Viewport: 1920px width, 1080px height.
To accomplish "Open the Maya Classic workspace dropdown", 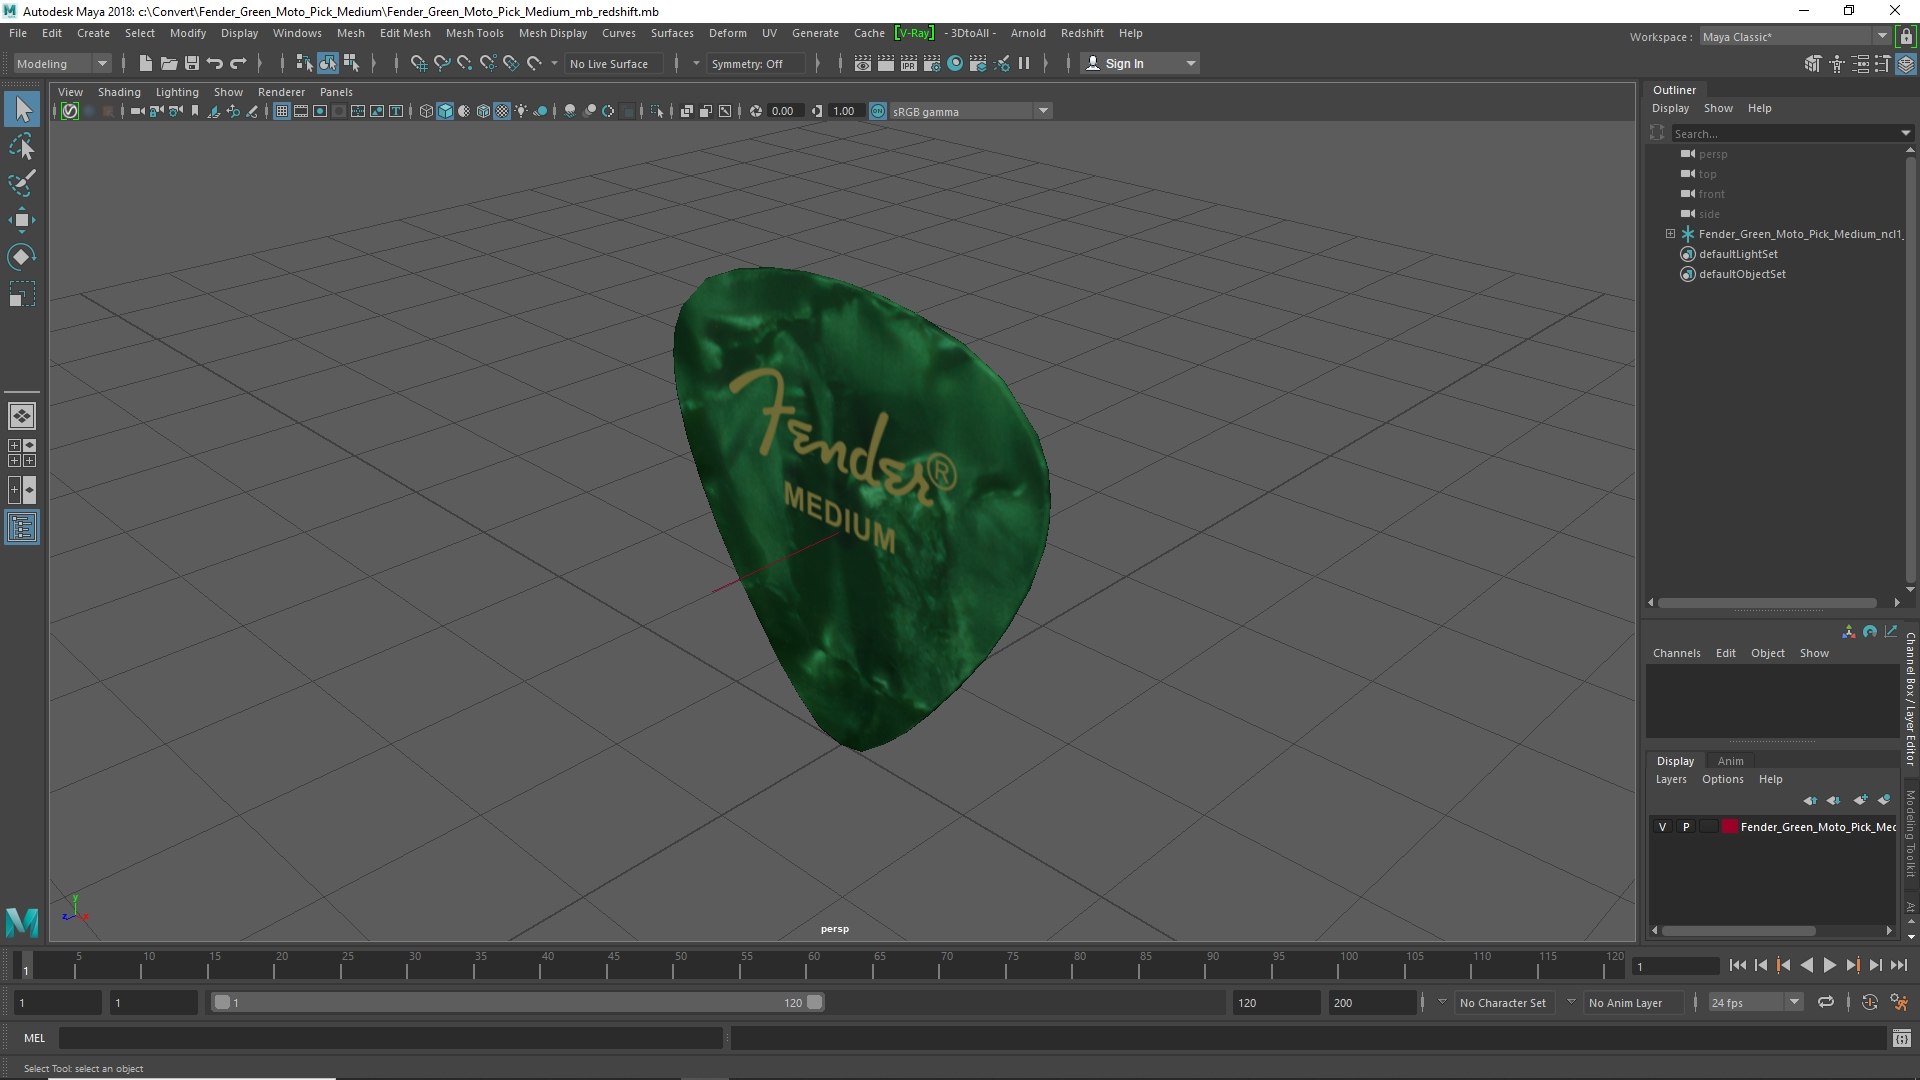I will [1794, 37].
